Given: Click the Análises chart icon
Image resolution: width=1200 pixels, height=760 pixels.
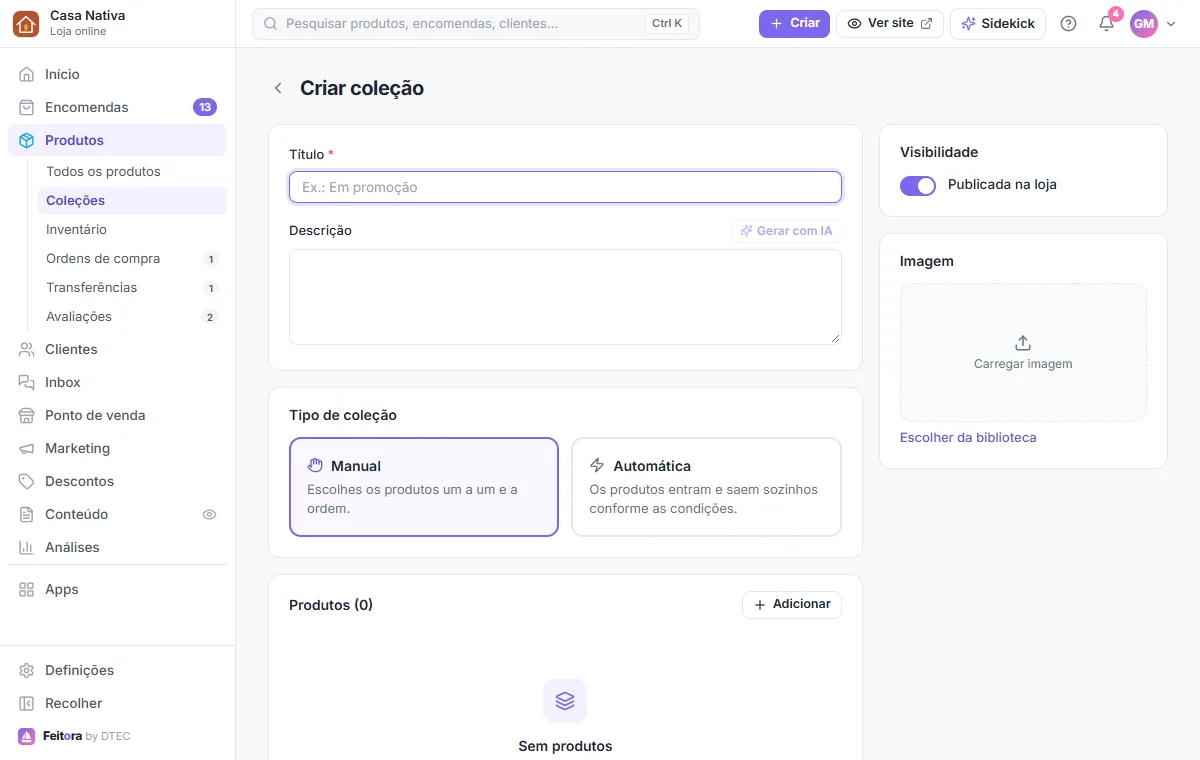Looking at the screenshot, I should [x=27, y=547].
